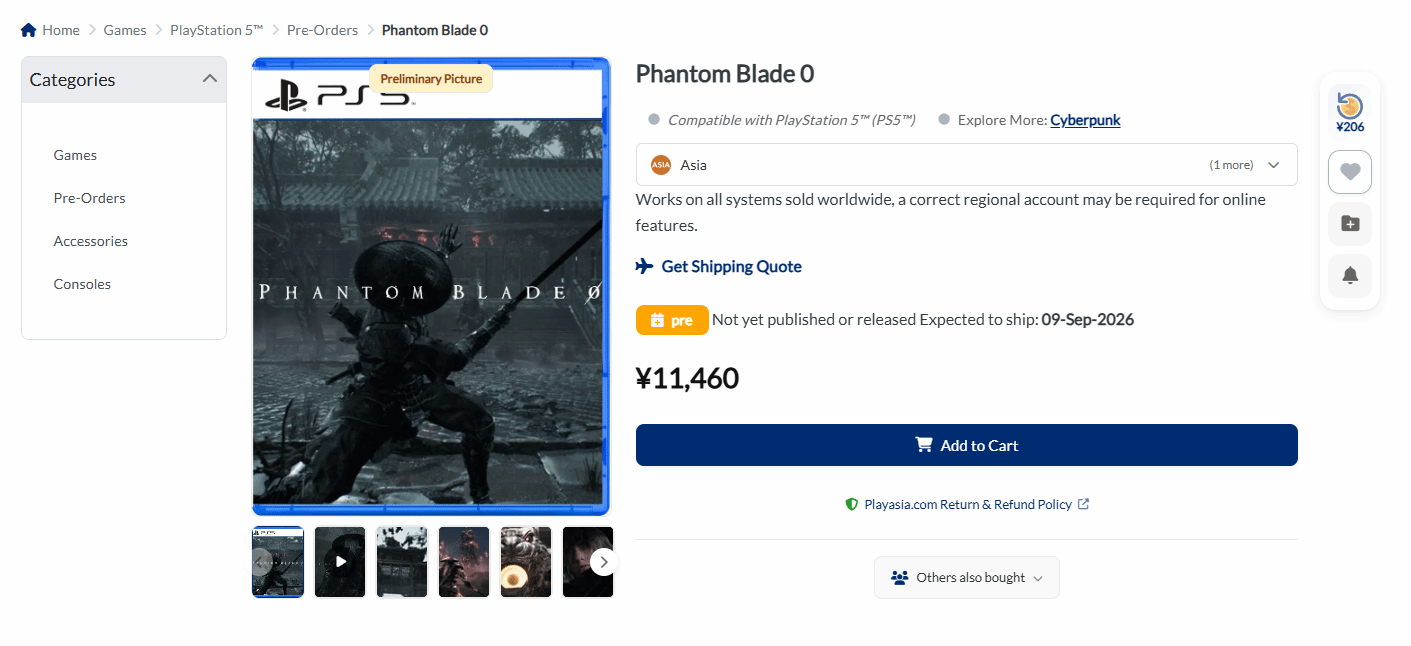Screen dimensions: 1411x646
Task: Click the Home house icon in breadcrumb
Action: pos(28,30)
